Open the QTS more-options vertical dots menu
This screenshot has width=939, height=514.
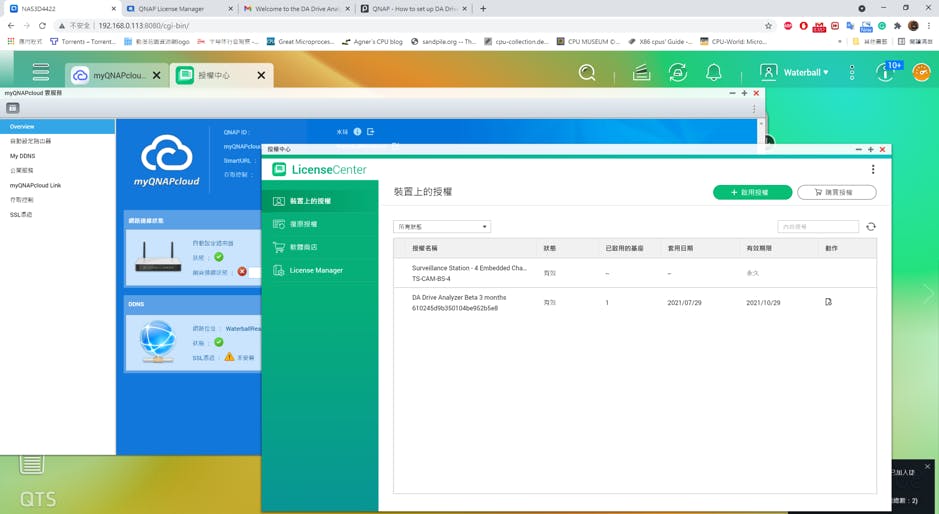click(852, 73)
